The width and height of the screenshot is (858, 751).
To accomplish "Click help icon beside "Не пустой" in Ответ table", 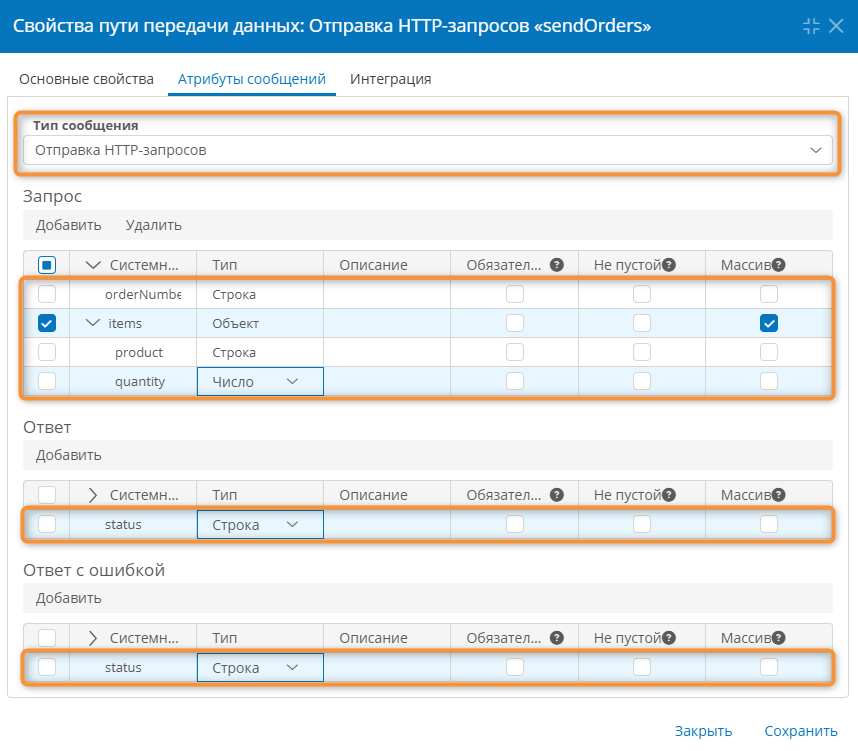I will [670, 495].
